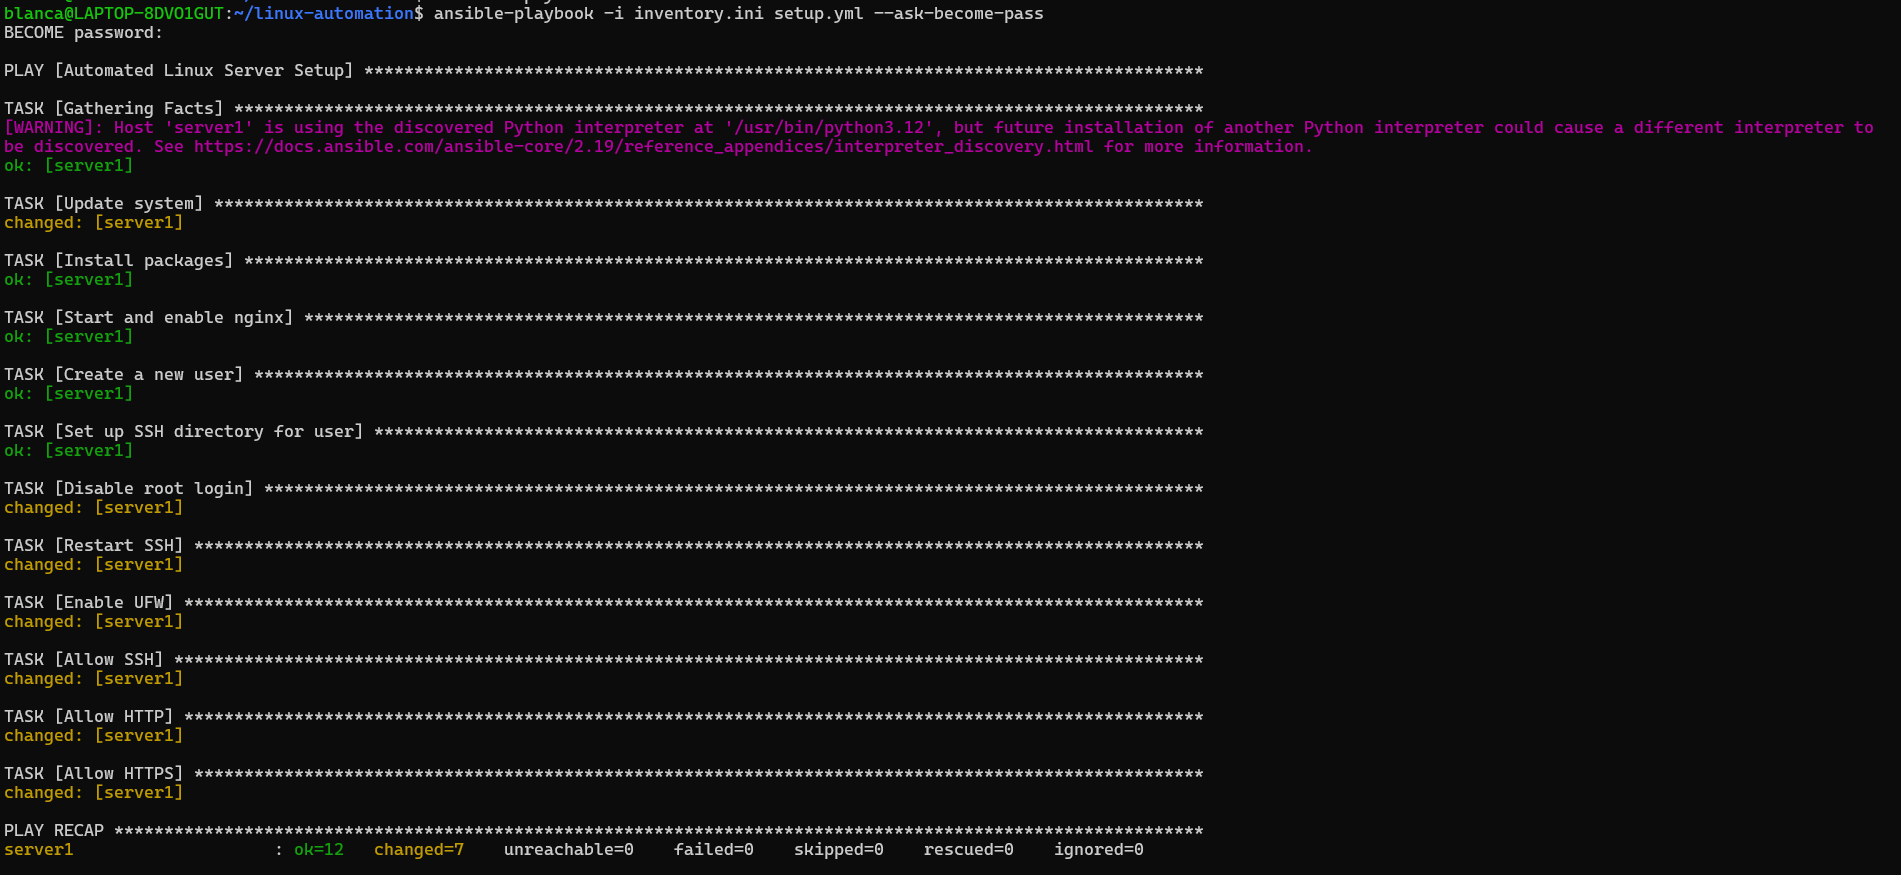Click 'TASK [Disable root login]' header

(x=128, y=489)
